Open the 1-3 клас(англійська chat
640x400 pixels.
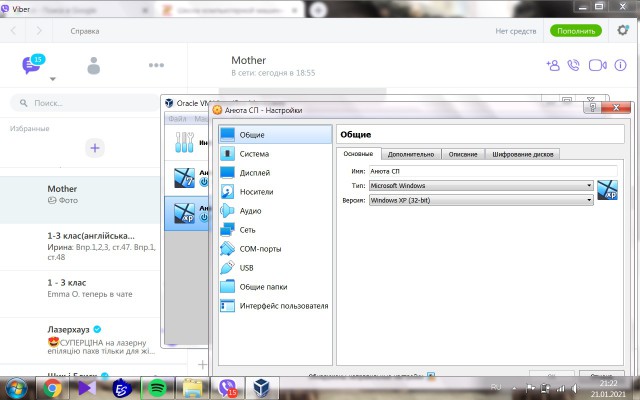pos(81,247)
